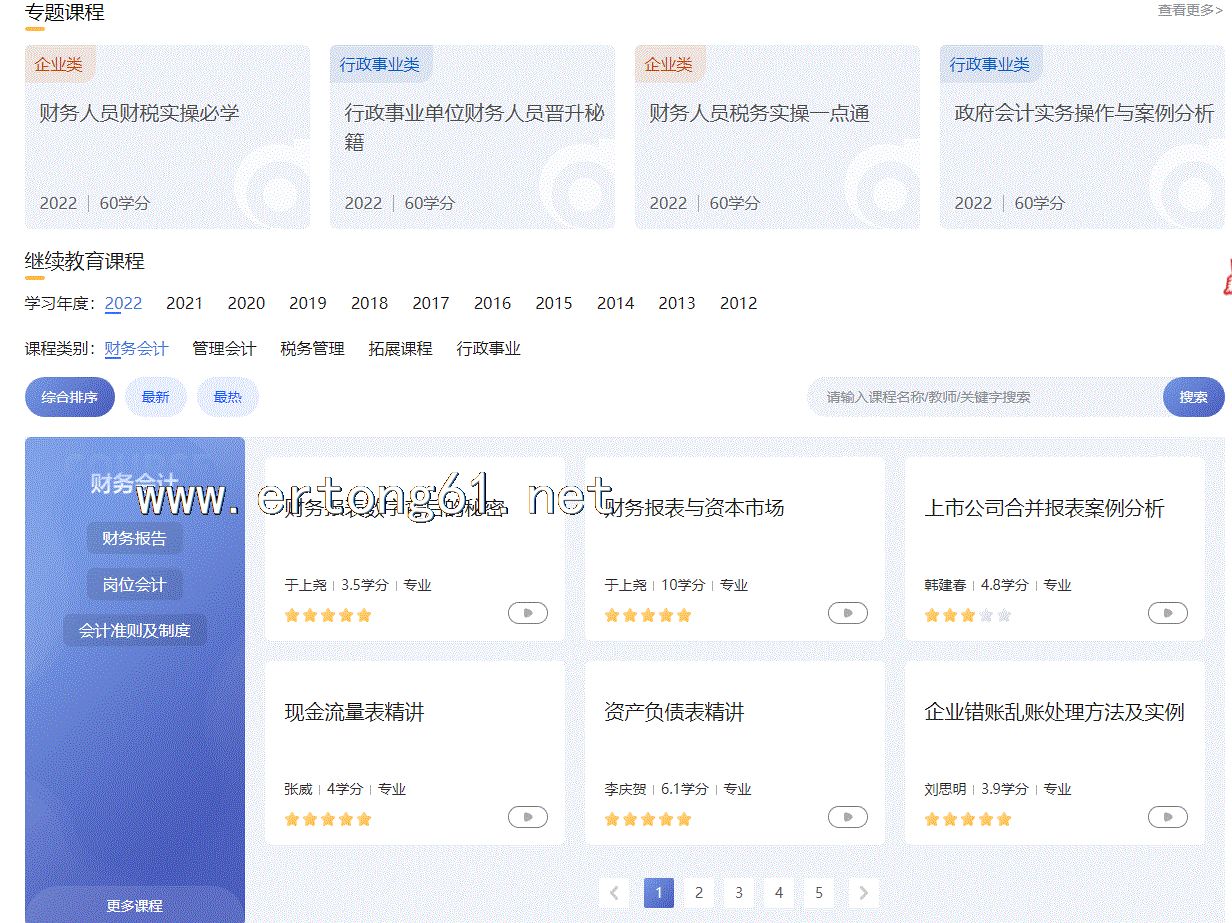
Task: Go to next page with right arrow
Action: [x=863, y=893]
